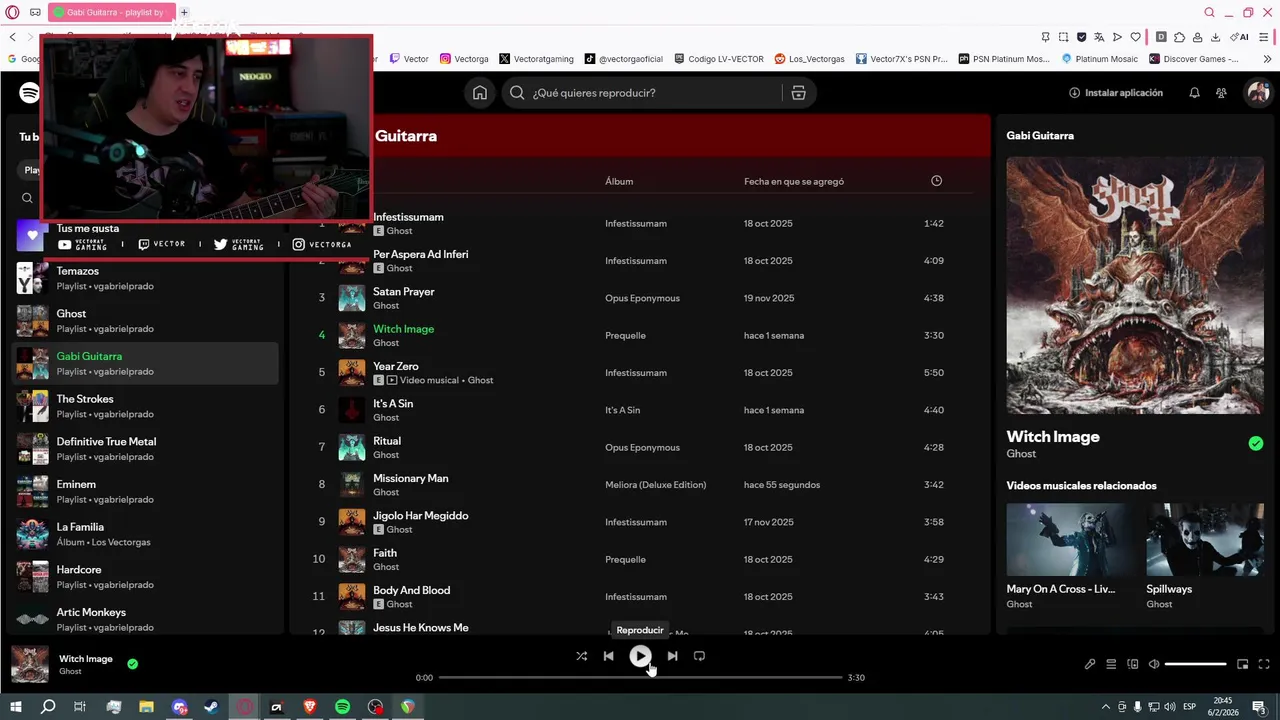Open Temazos playlist in library

point(146,278)
